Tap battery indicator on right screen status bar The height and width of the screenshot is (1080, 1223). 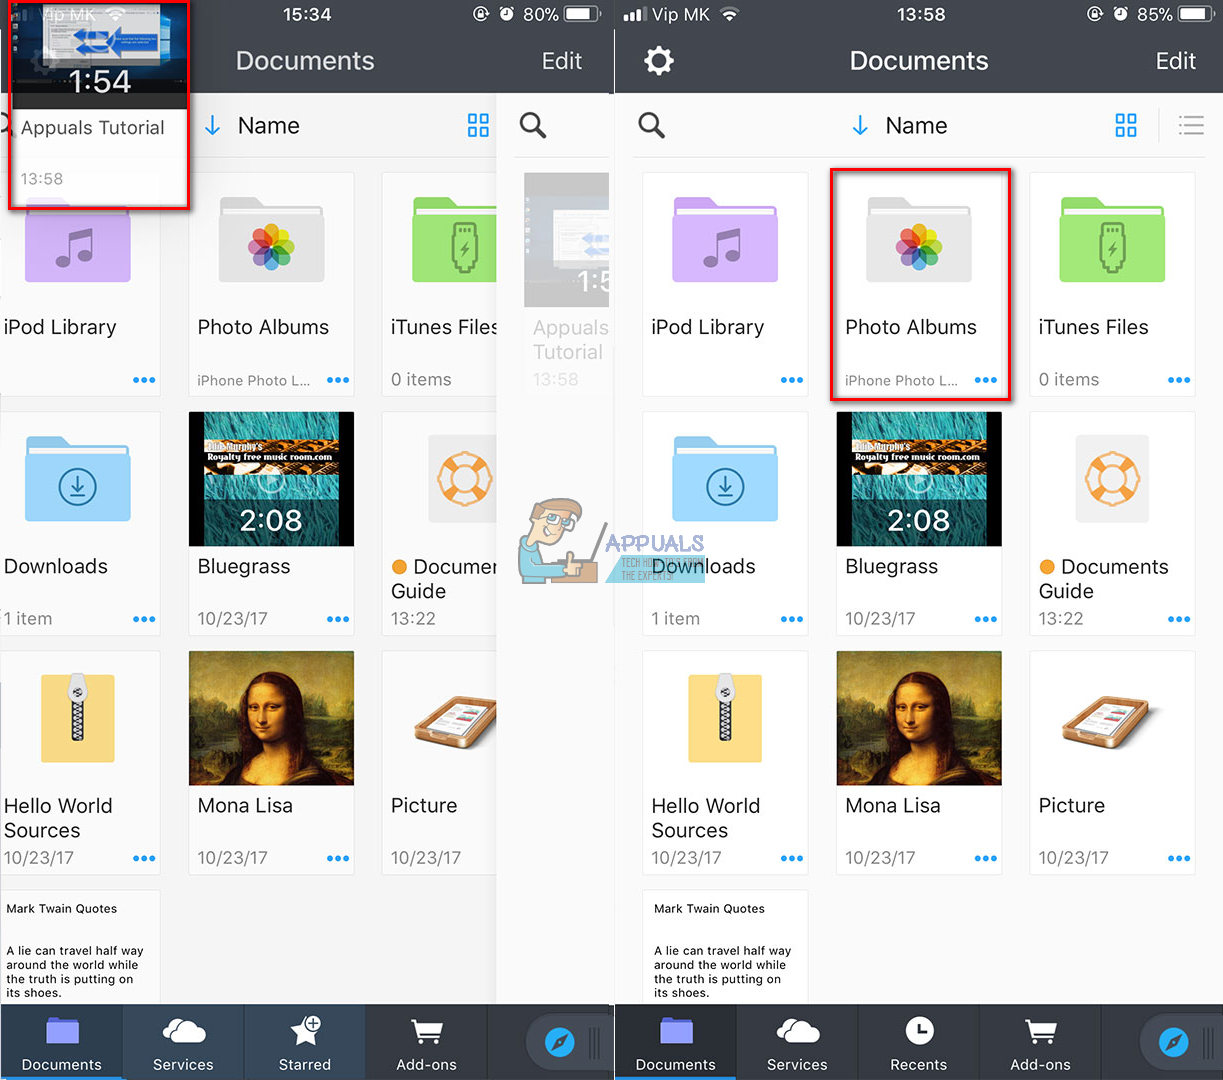[1196, 14]
